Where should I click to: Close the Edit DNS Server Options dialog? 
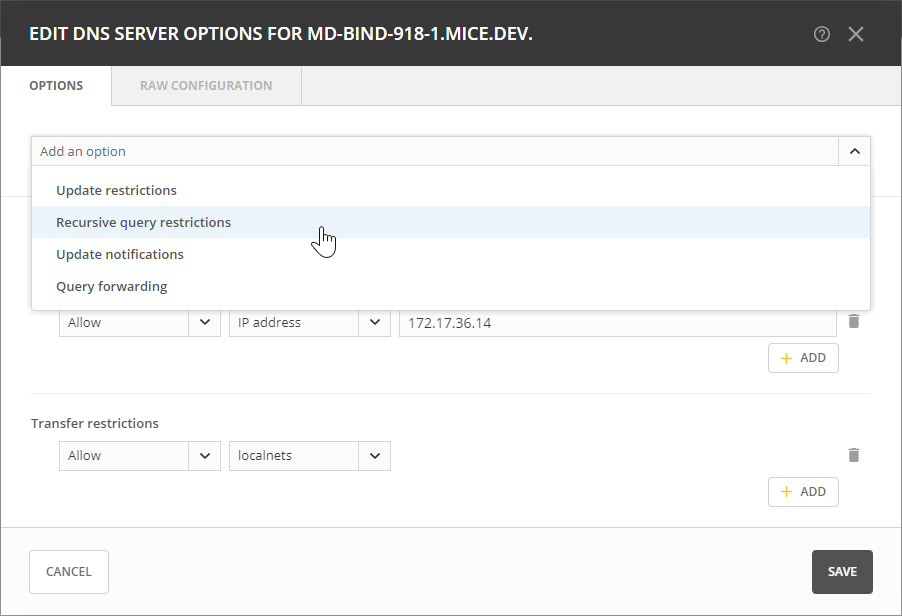[856, 34]
